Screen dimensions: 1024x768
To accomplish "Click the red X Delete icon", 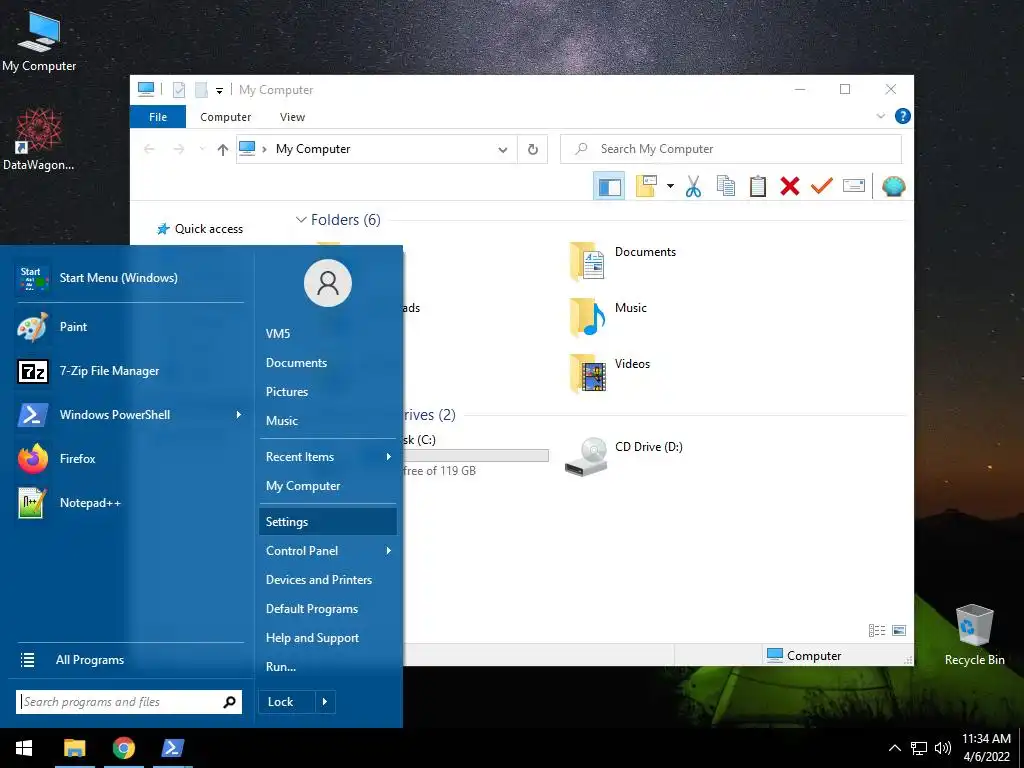I will [x=790, y=186].
